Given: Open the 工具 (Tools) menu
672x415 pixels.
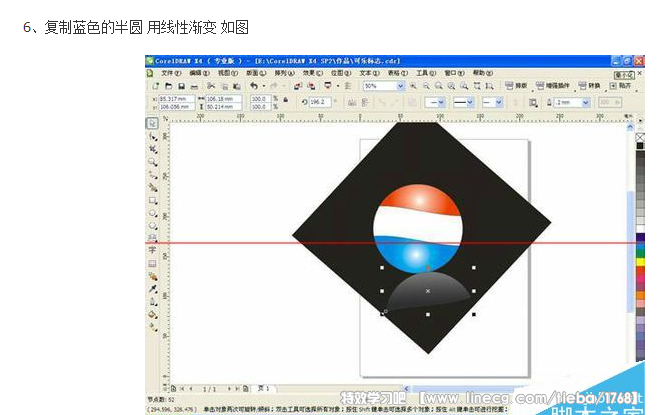Looking at the screenshot, I should [426, 73].
